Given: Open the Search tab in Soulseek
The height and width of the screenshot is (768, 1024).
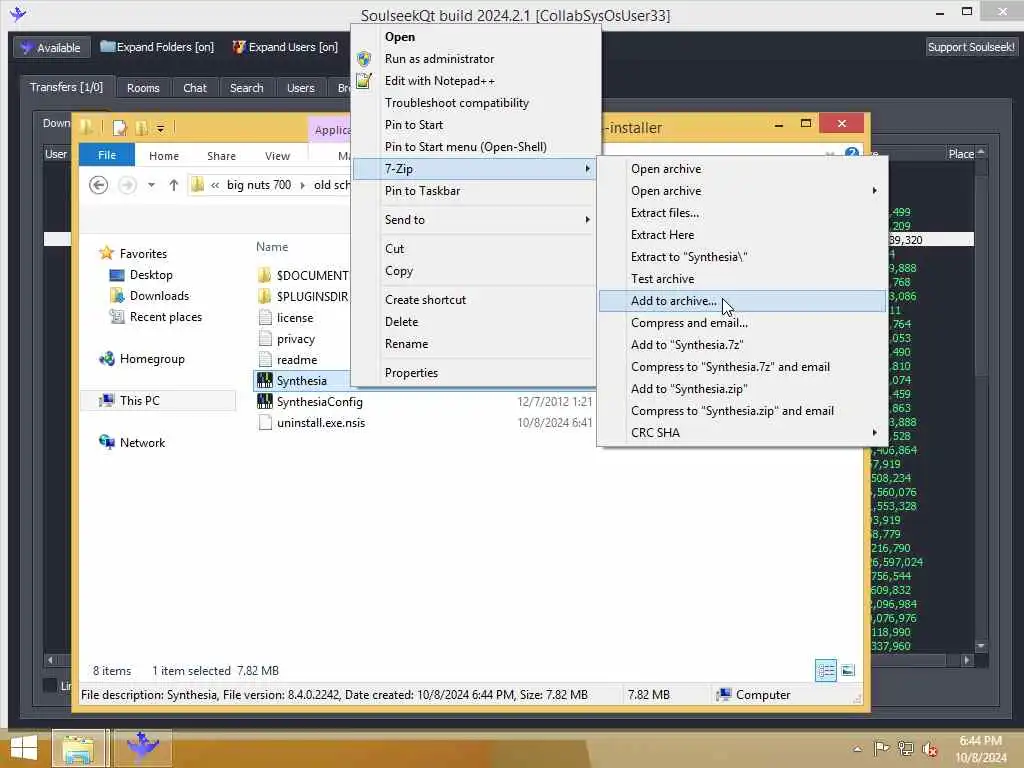Looking at the screenshot, I should pos(246,88).
